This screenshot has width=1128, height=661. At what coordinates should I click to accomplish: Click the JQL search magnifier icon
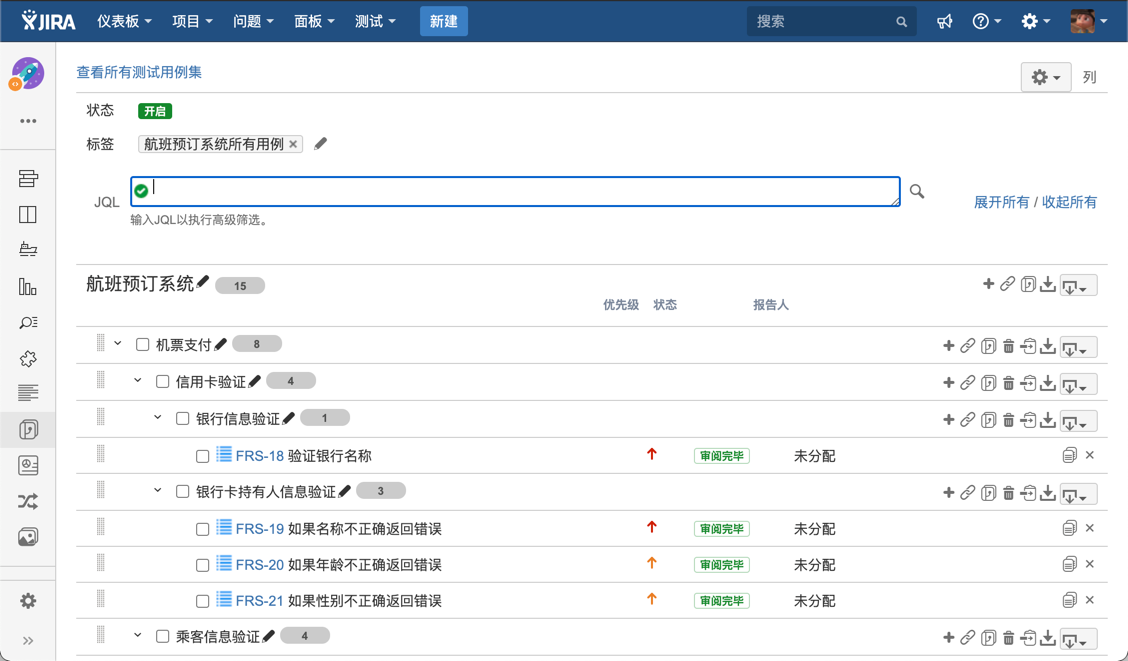(x=917, y=191)
